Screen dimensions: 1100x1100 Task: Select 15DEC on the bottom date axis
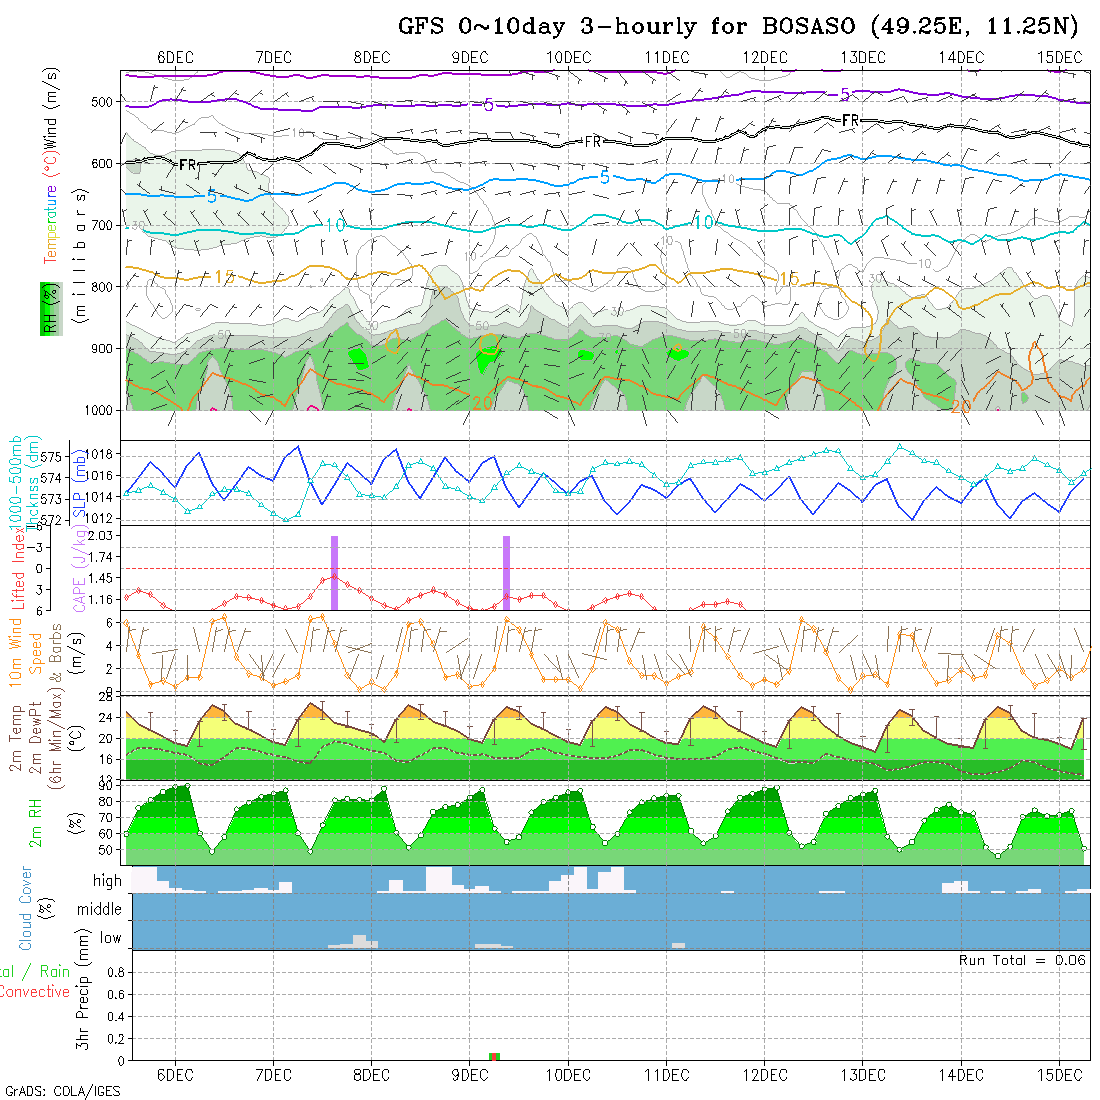click(x=1059, y=1075)
